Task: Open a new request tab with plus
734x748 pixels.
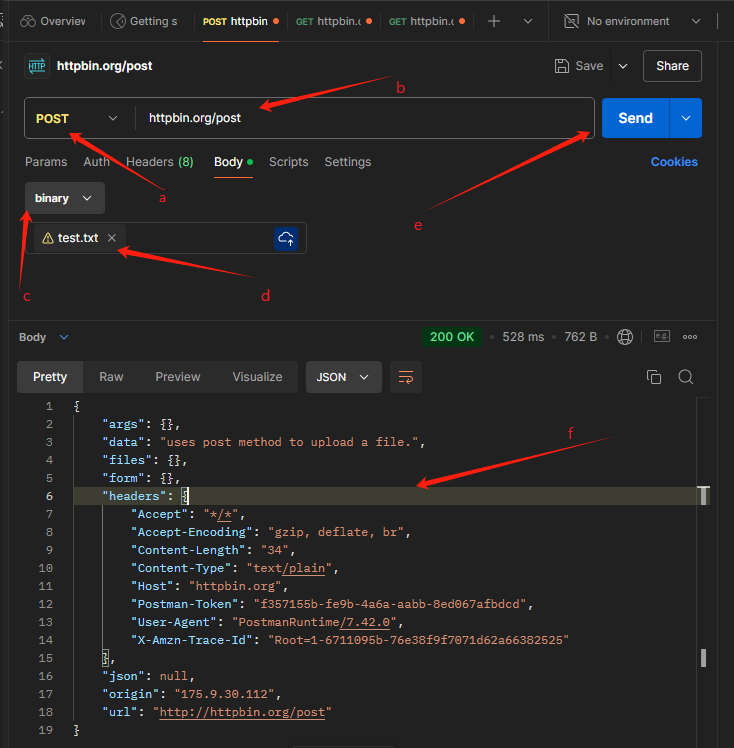Action: point(493,21)
